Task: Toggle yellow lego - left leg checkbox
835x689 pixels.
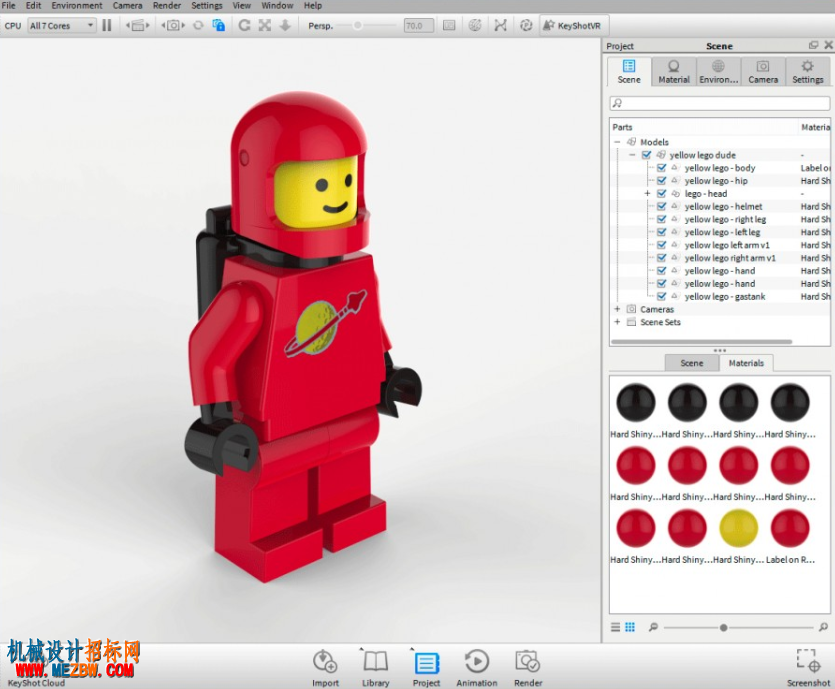Action: [661, 232]
